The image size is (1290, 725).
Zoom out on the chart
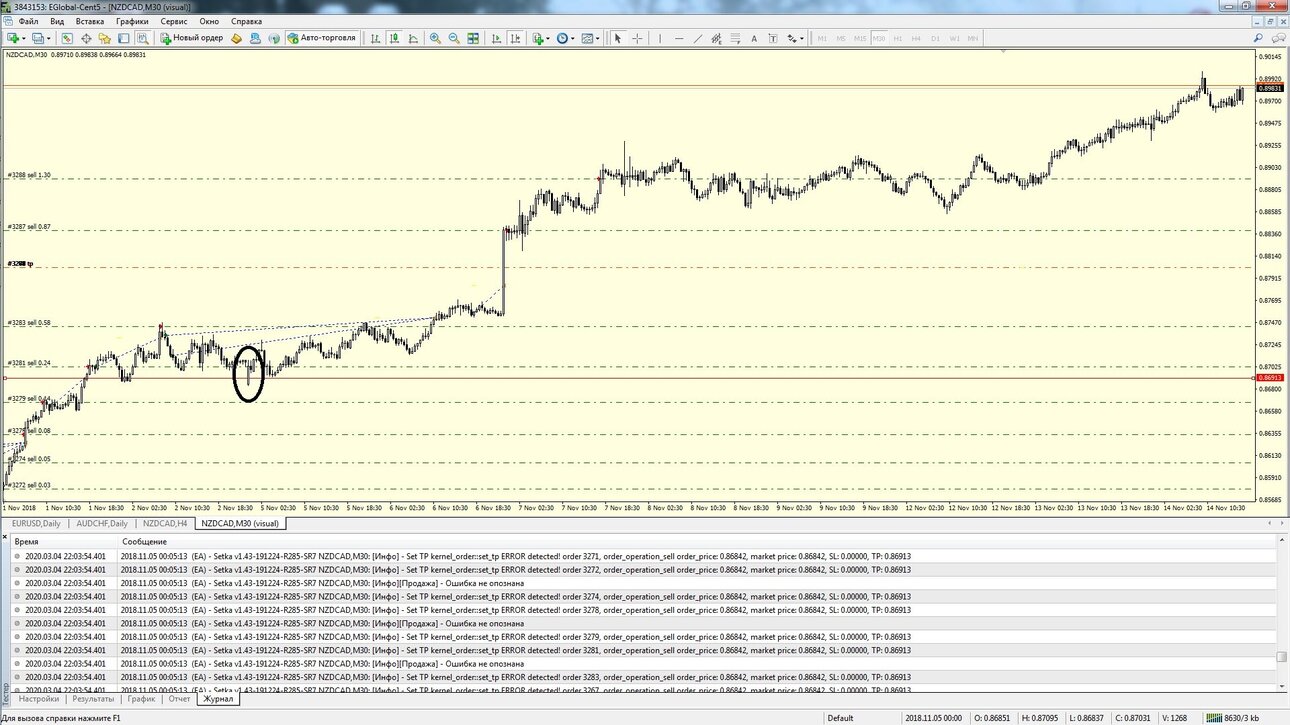coord(454,38)
